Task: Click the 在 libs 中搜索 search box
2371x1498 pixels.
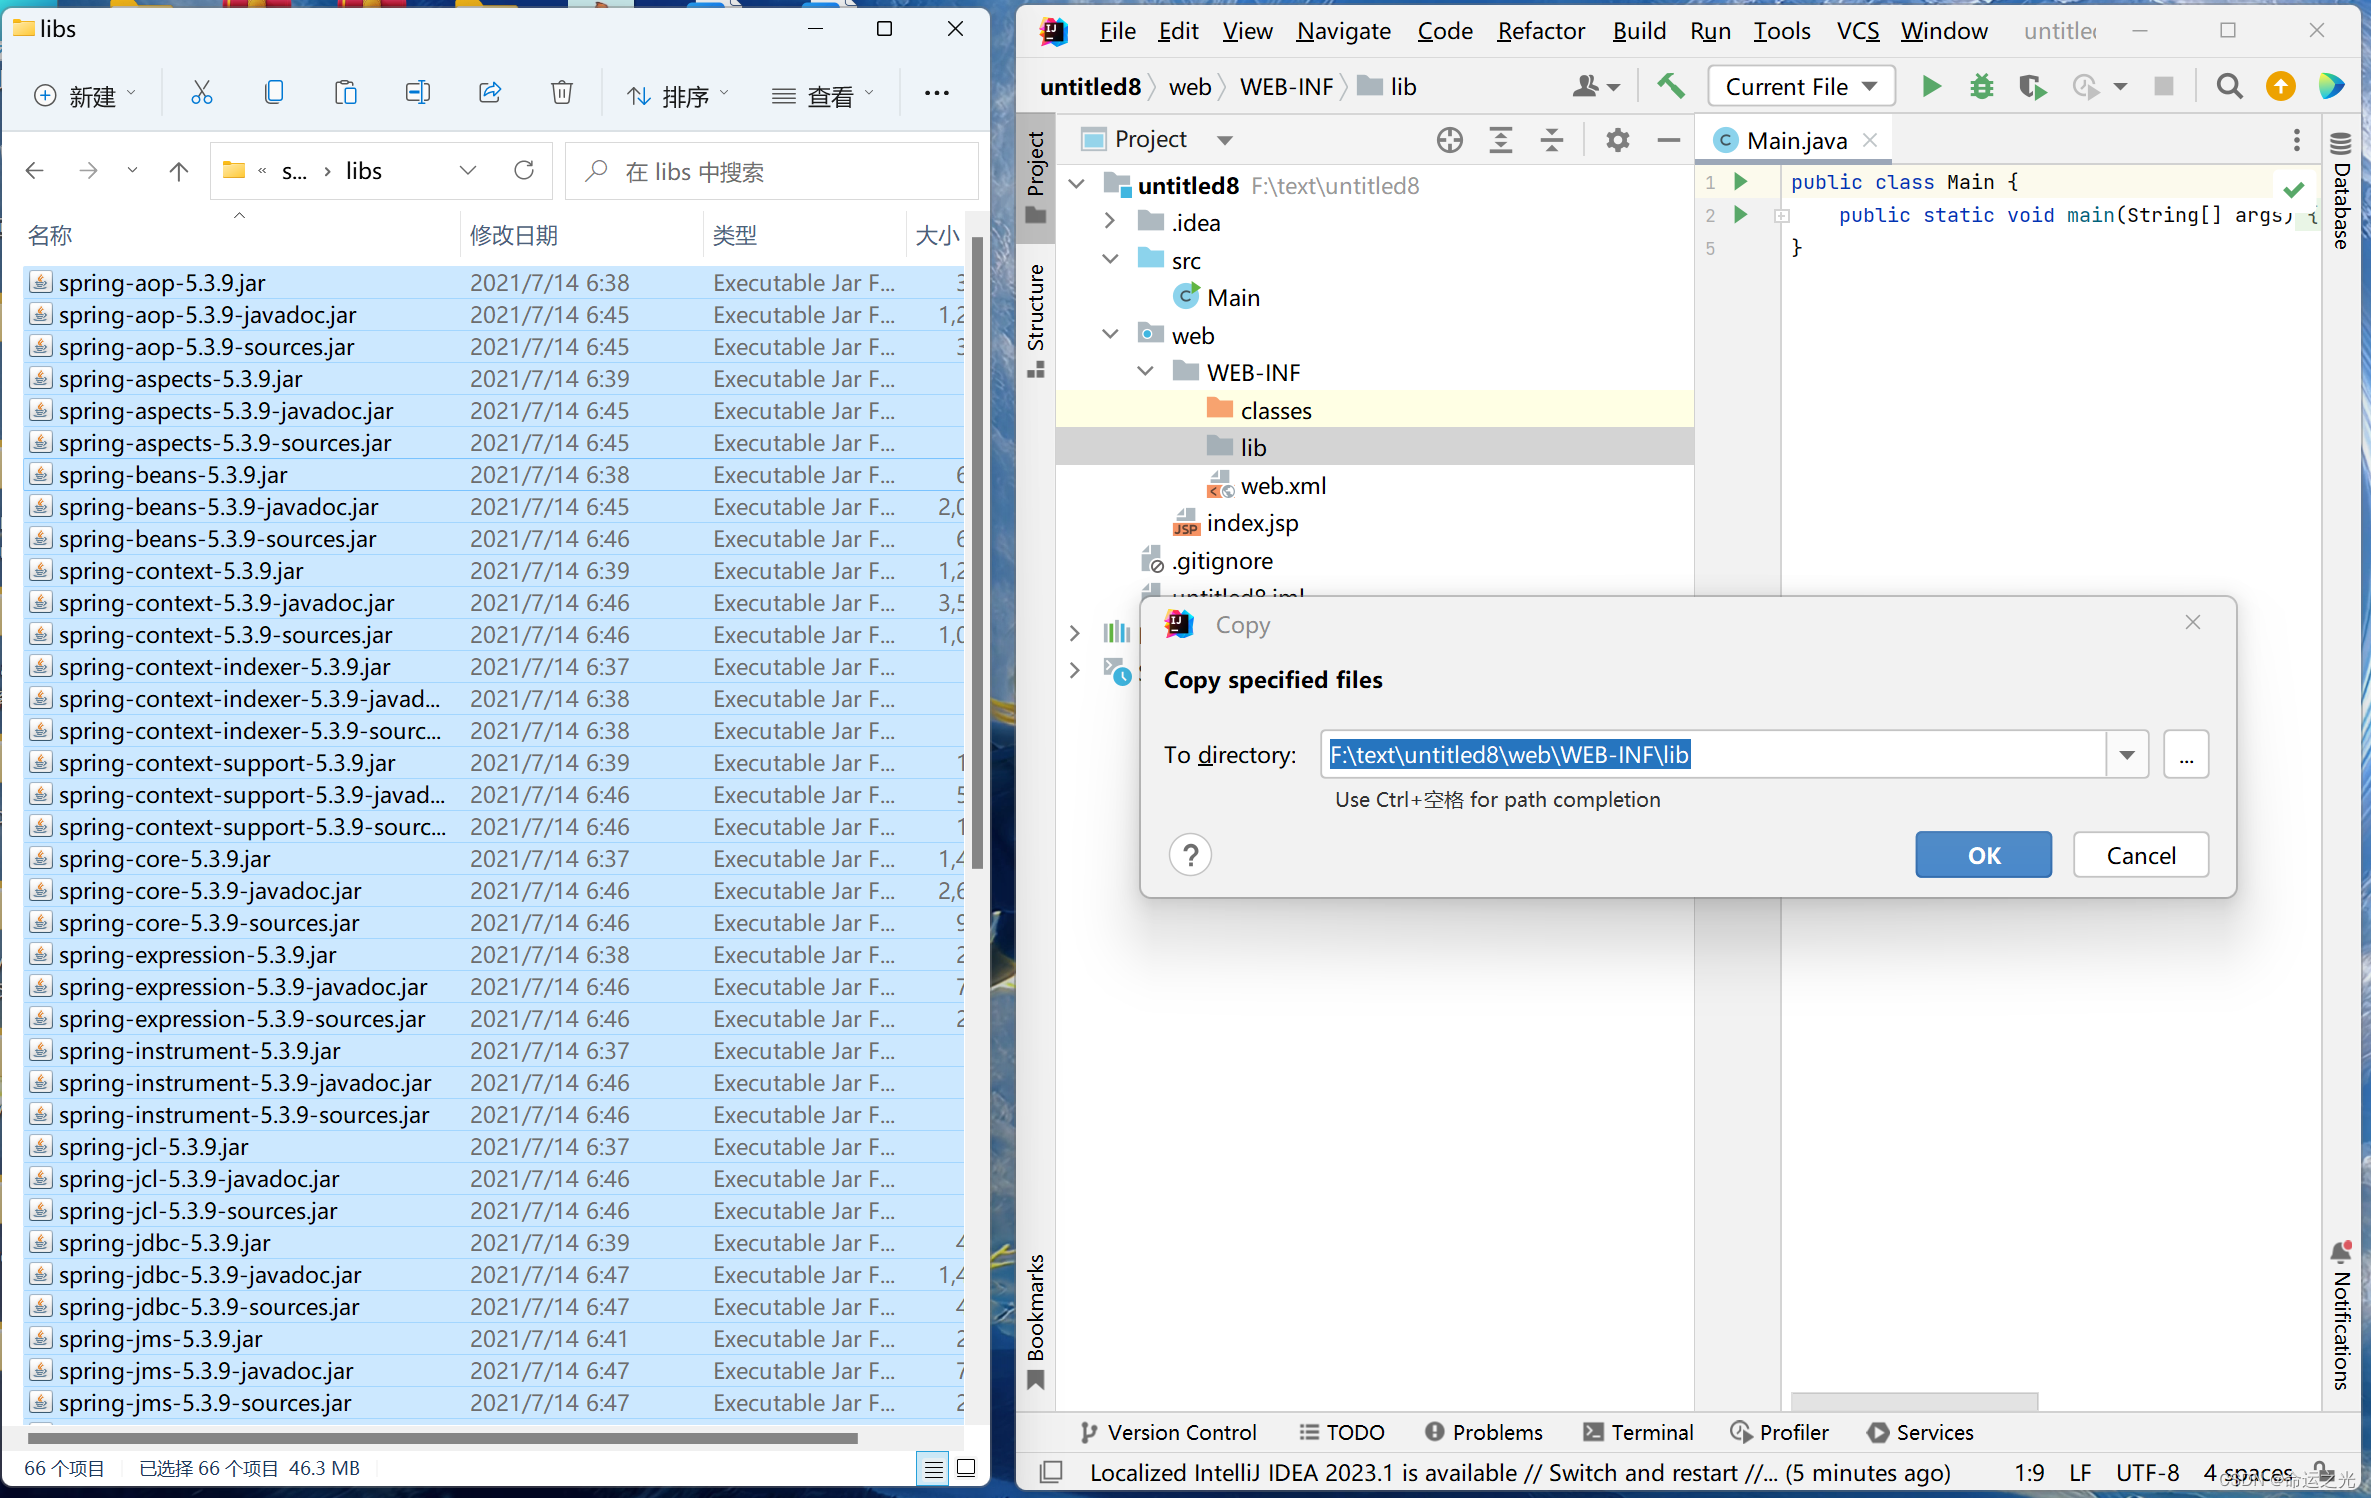Action: (771, 172)
